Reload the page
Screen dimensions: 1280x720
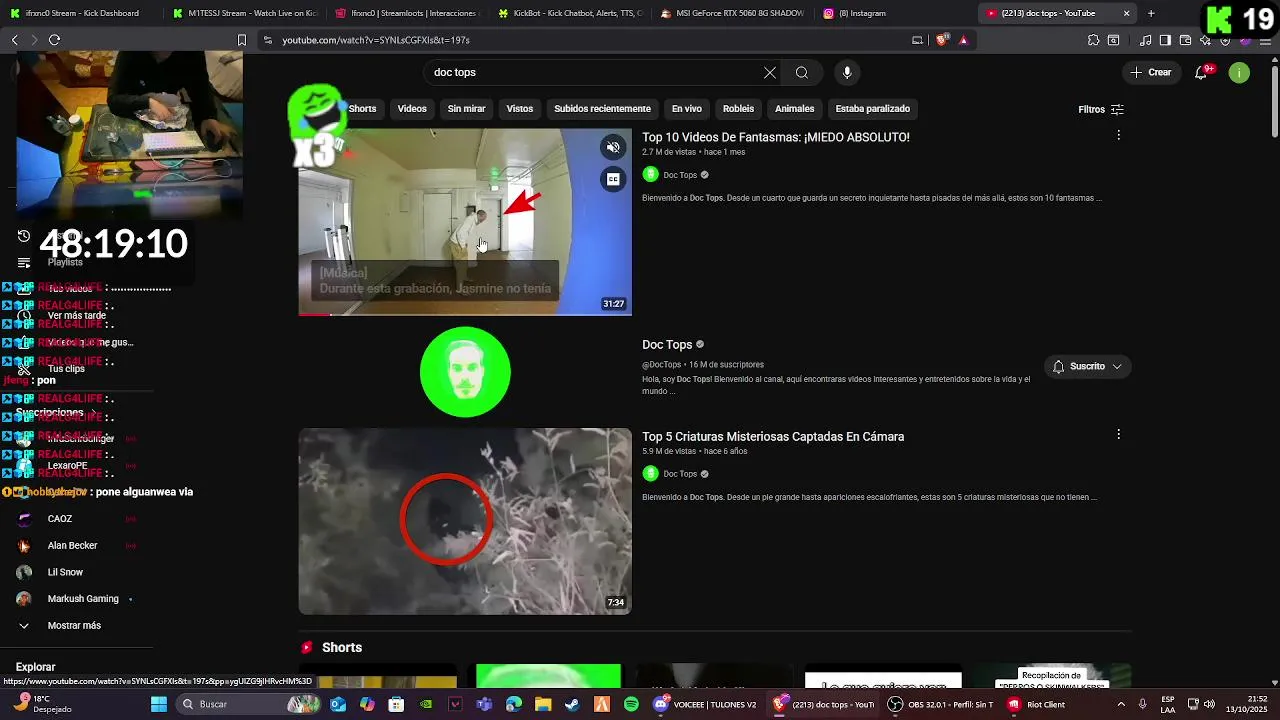click(x=54, y=40)
